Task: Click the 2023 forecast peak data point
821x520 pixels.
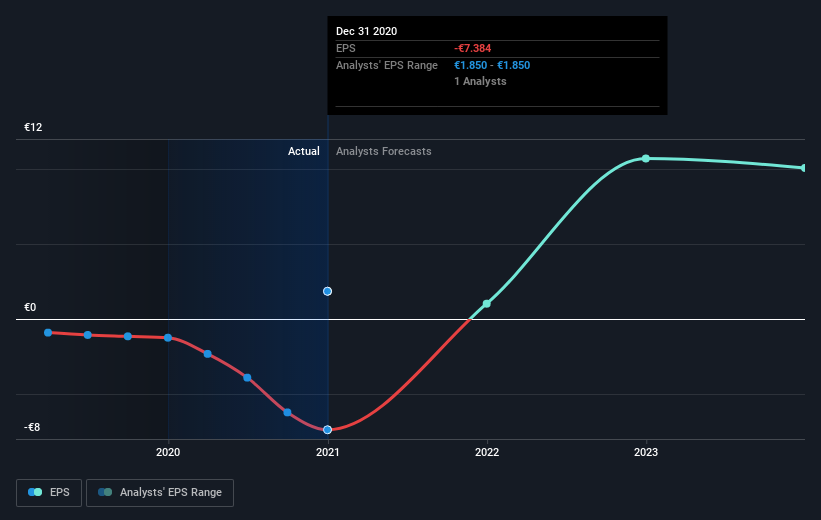Action: 646,158
